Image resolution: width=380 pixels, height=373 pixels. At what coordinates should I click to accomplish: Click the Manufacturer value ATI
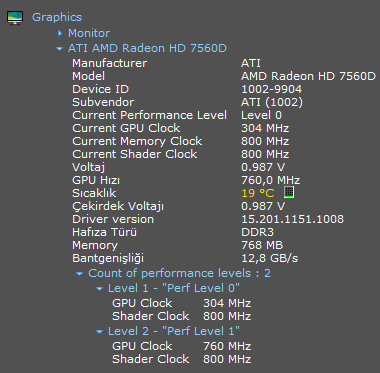[251, 63]
